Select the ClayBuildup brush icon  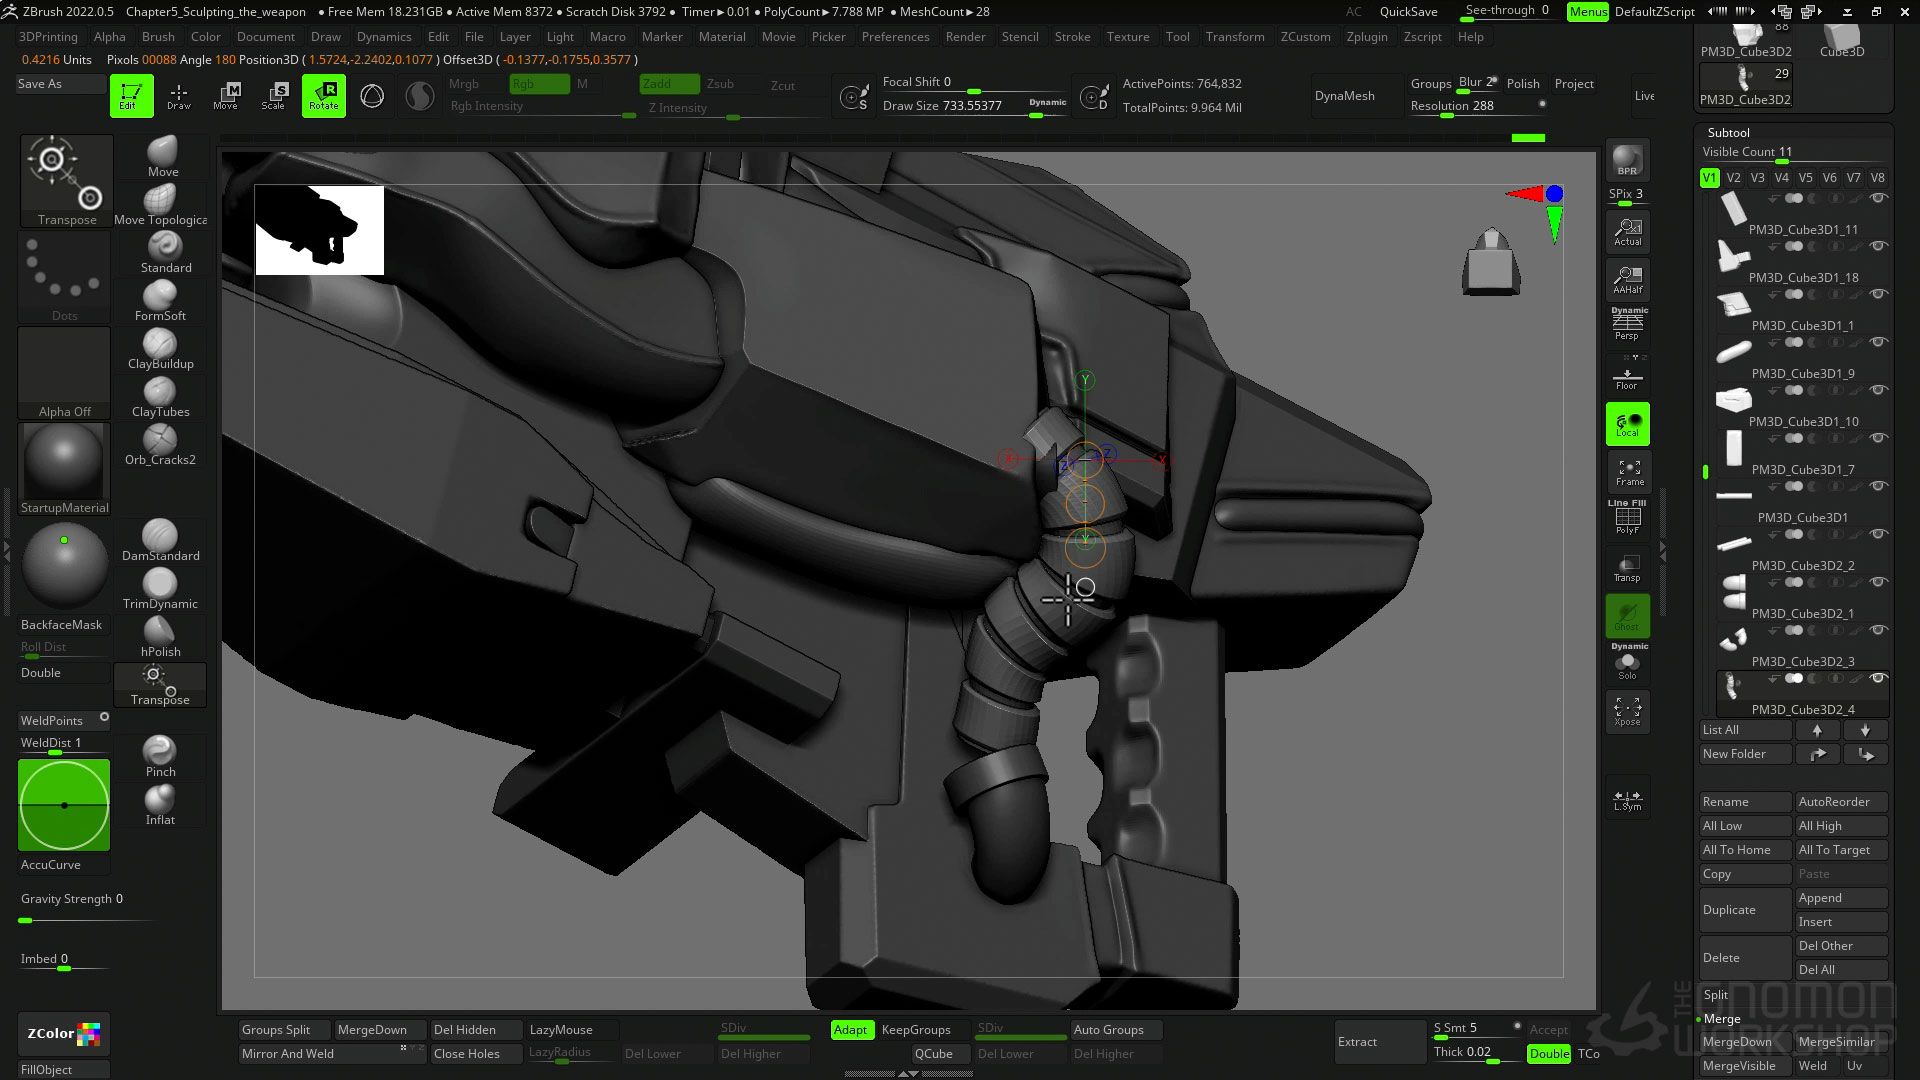[160, 343]
